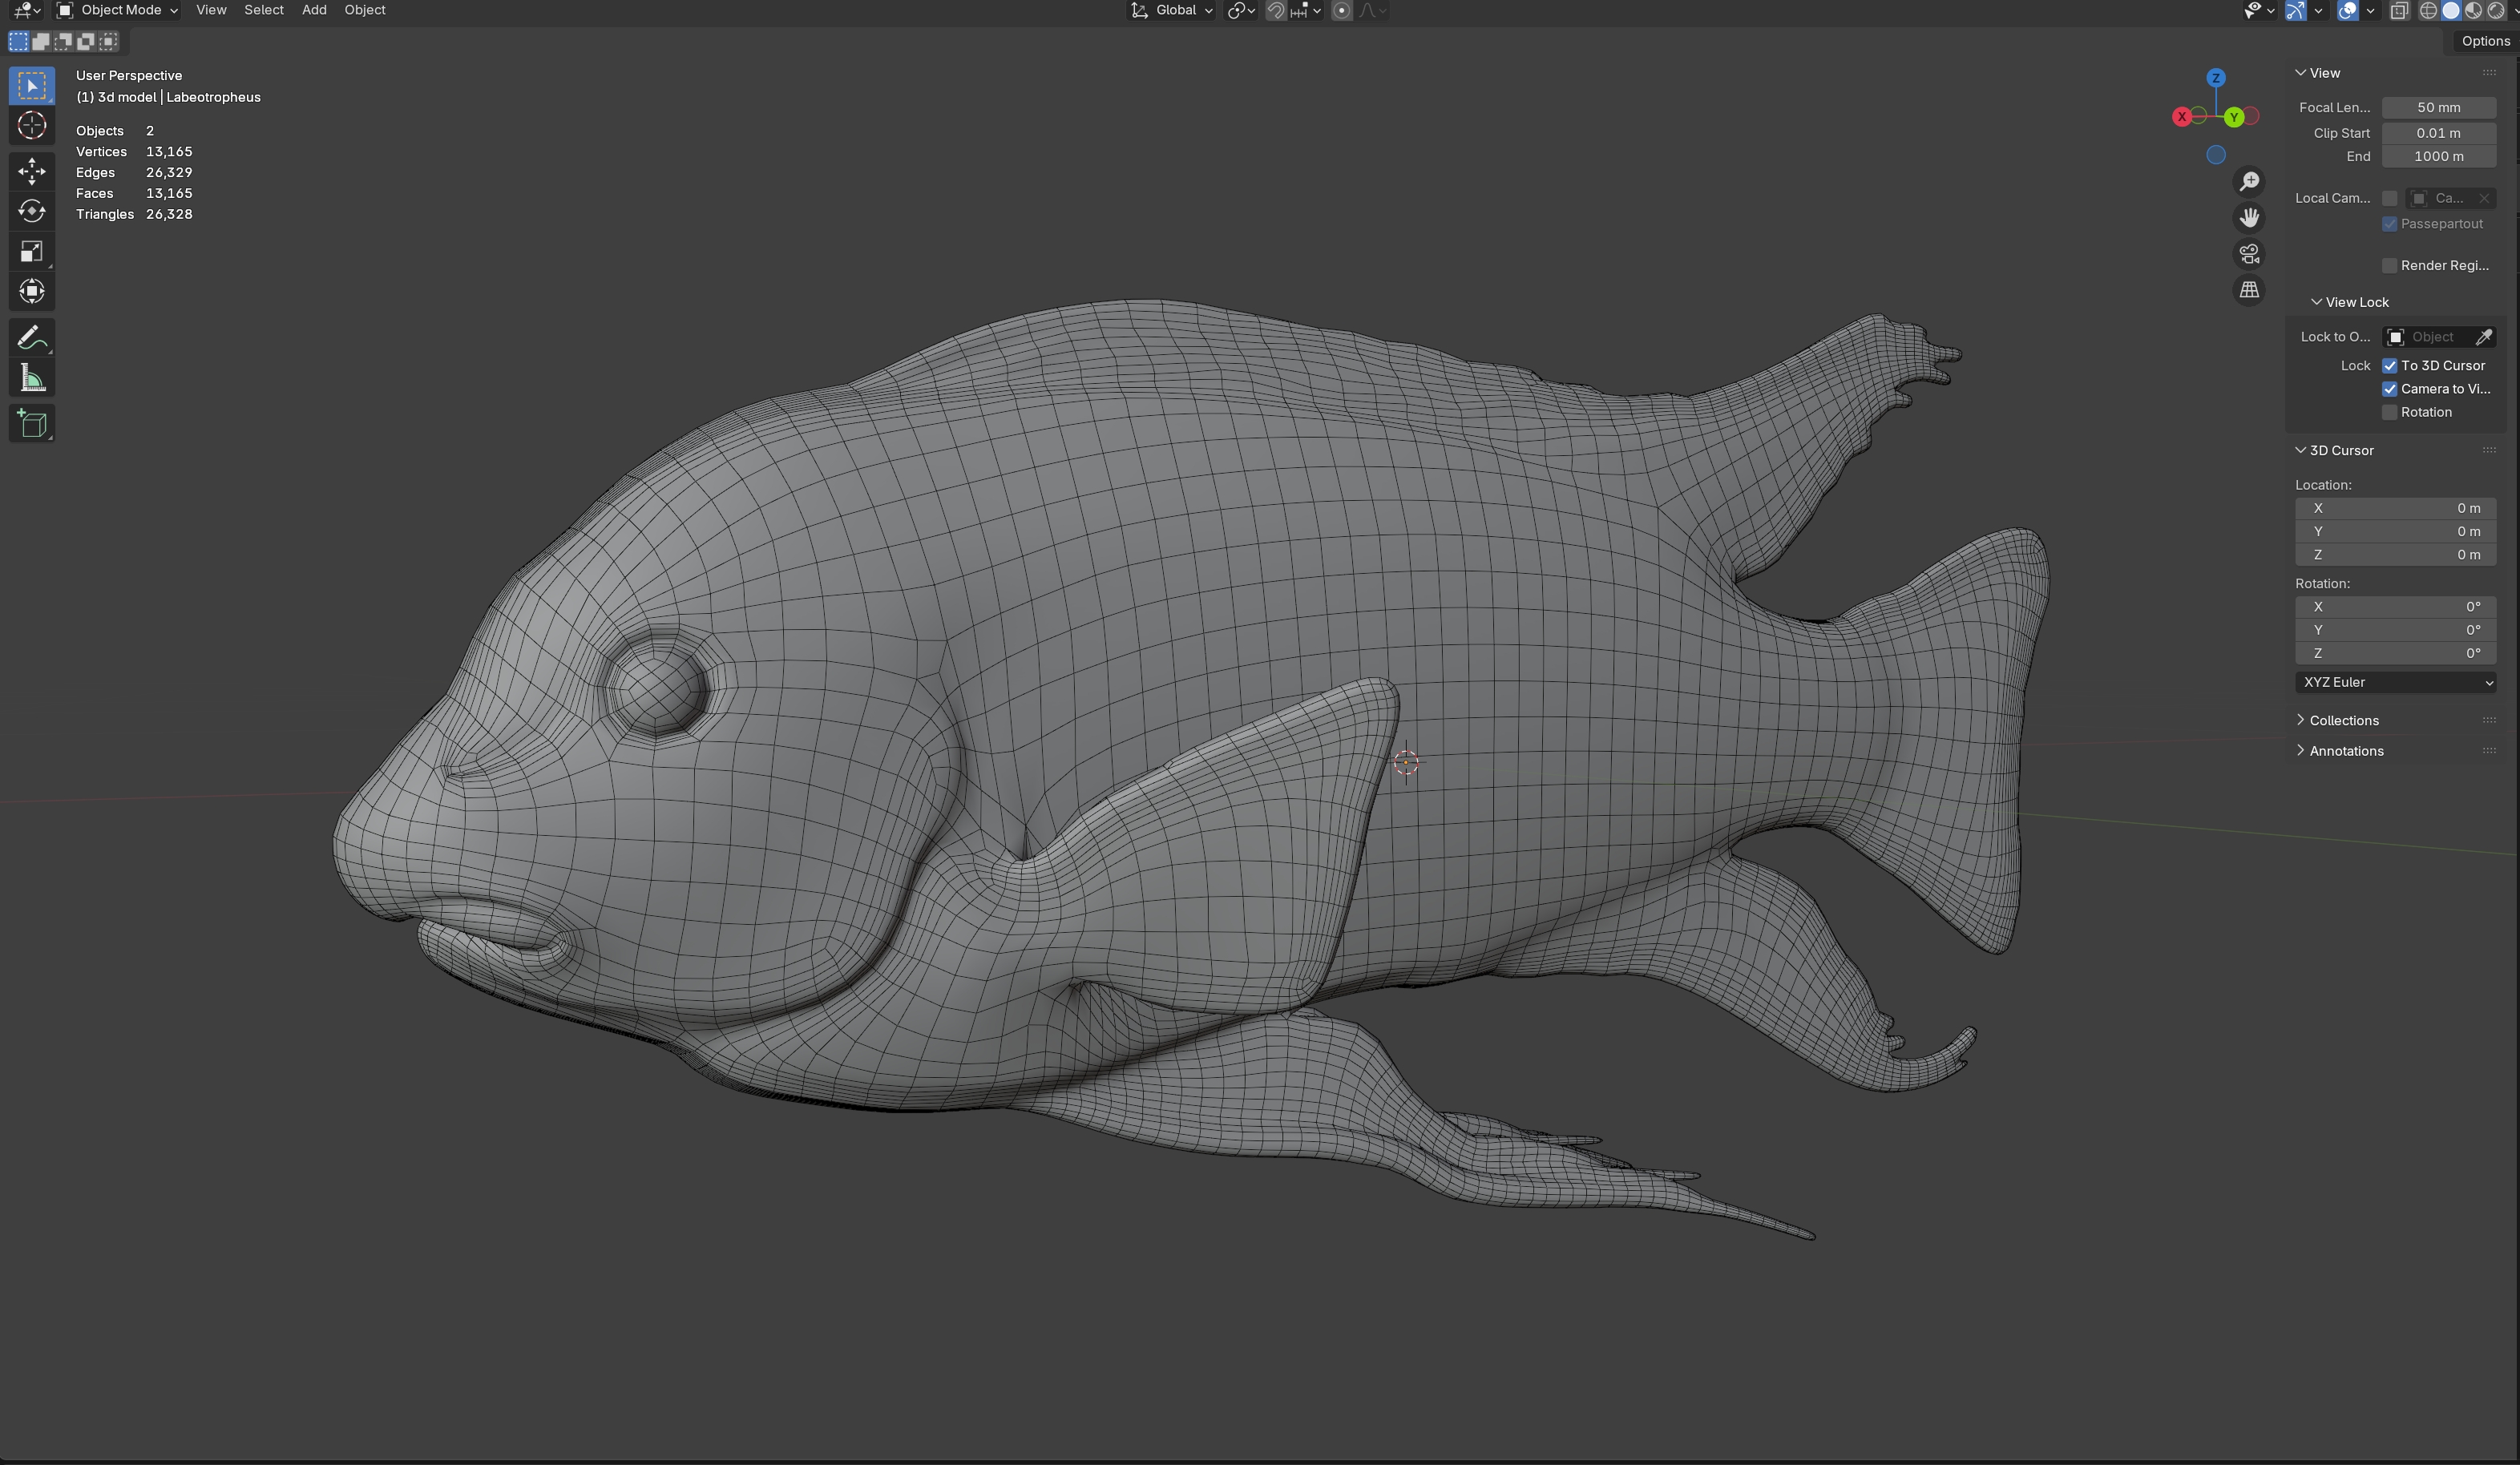Click the 3D Cursor Location X field

pyautogui.click(x=2395, y=508)
